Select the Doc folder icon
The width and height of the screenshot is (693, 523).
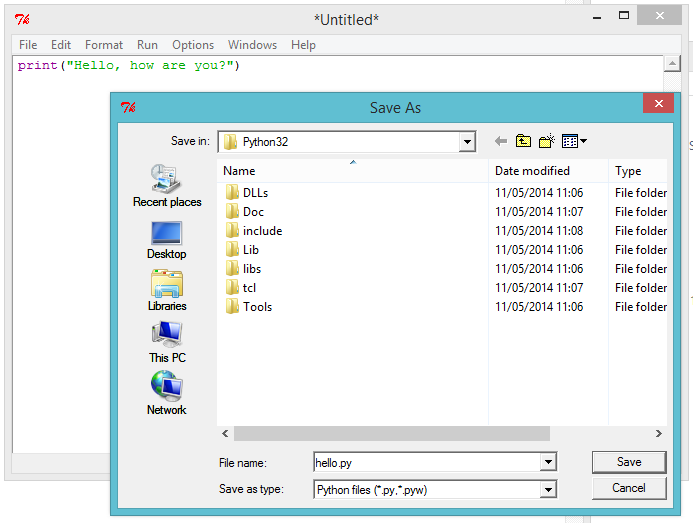232,212
